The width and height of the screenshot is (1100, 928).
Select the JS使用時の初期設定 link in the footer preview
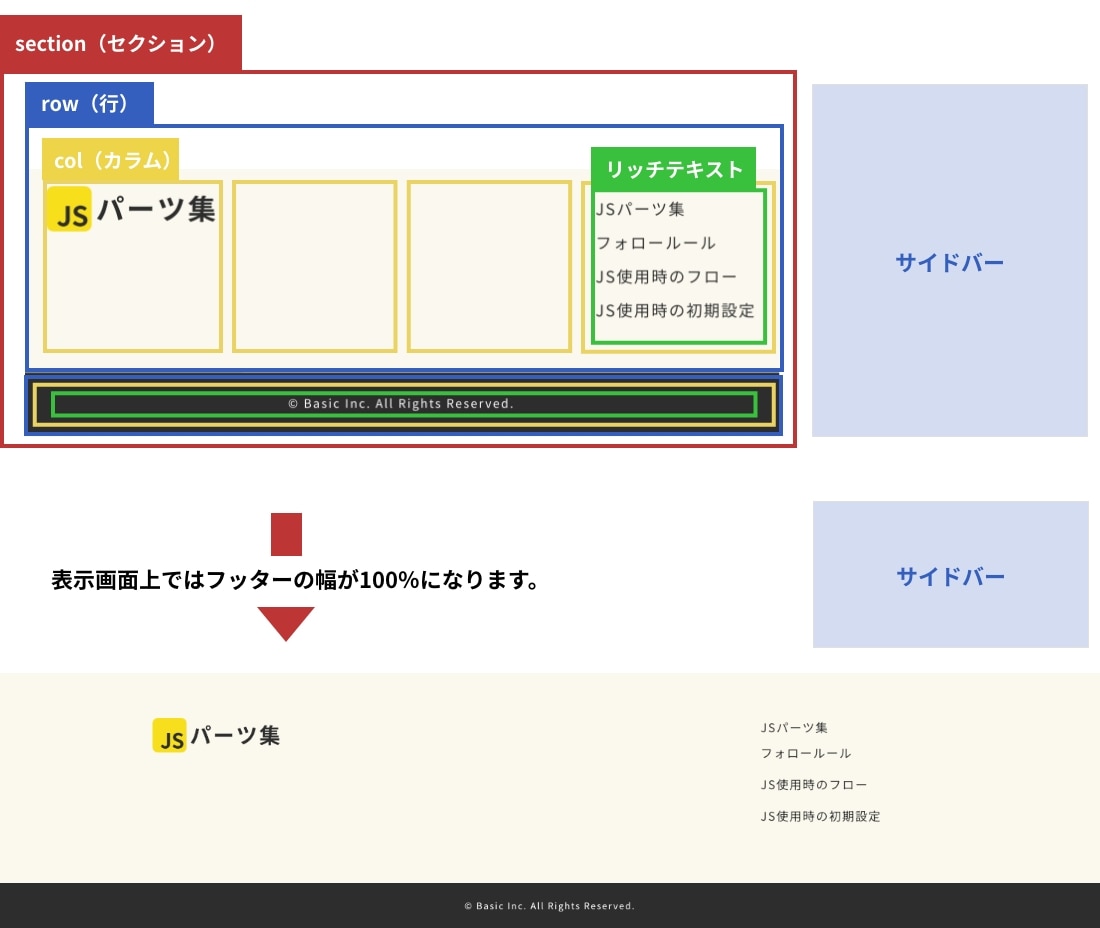[818, 816]
